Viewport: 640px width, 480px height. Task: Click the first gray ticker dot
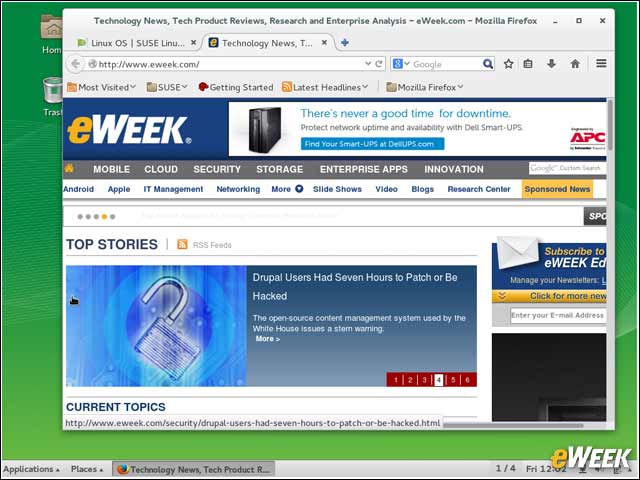coord(80,217)
